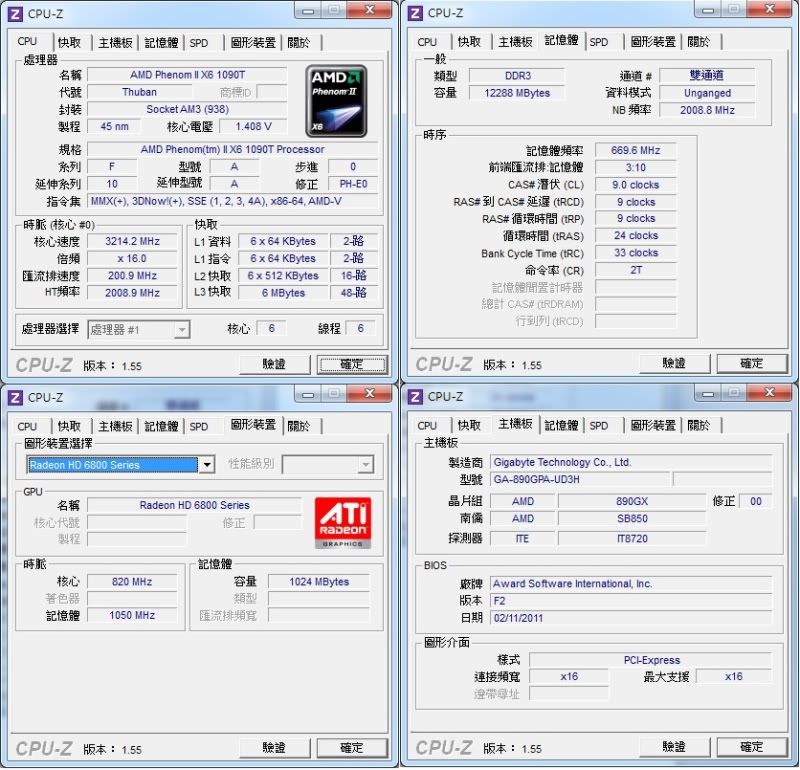Switch to 快取 tab in the processor window
Viewport: 800px width, 770px height.
click(69, 43)
